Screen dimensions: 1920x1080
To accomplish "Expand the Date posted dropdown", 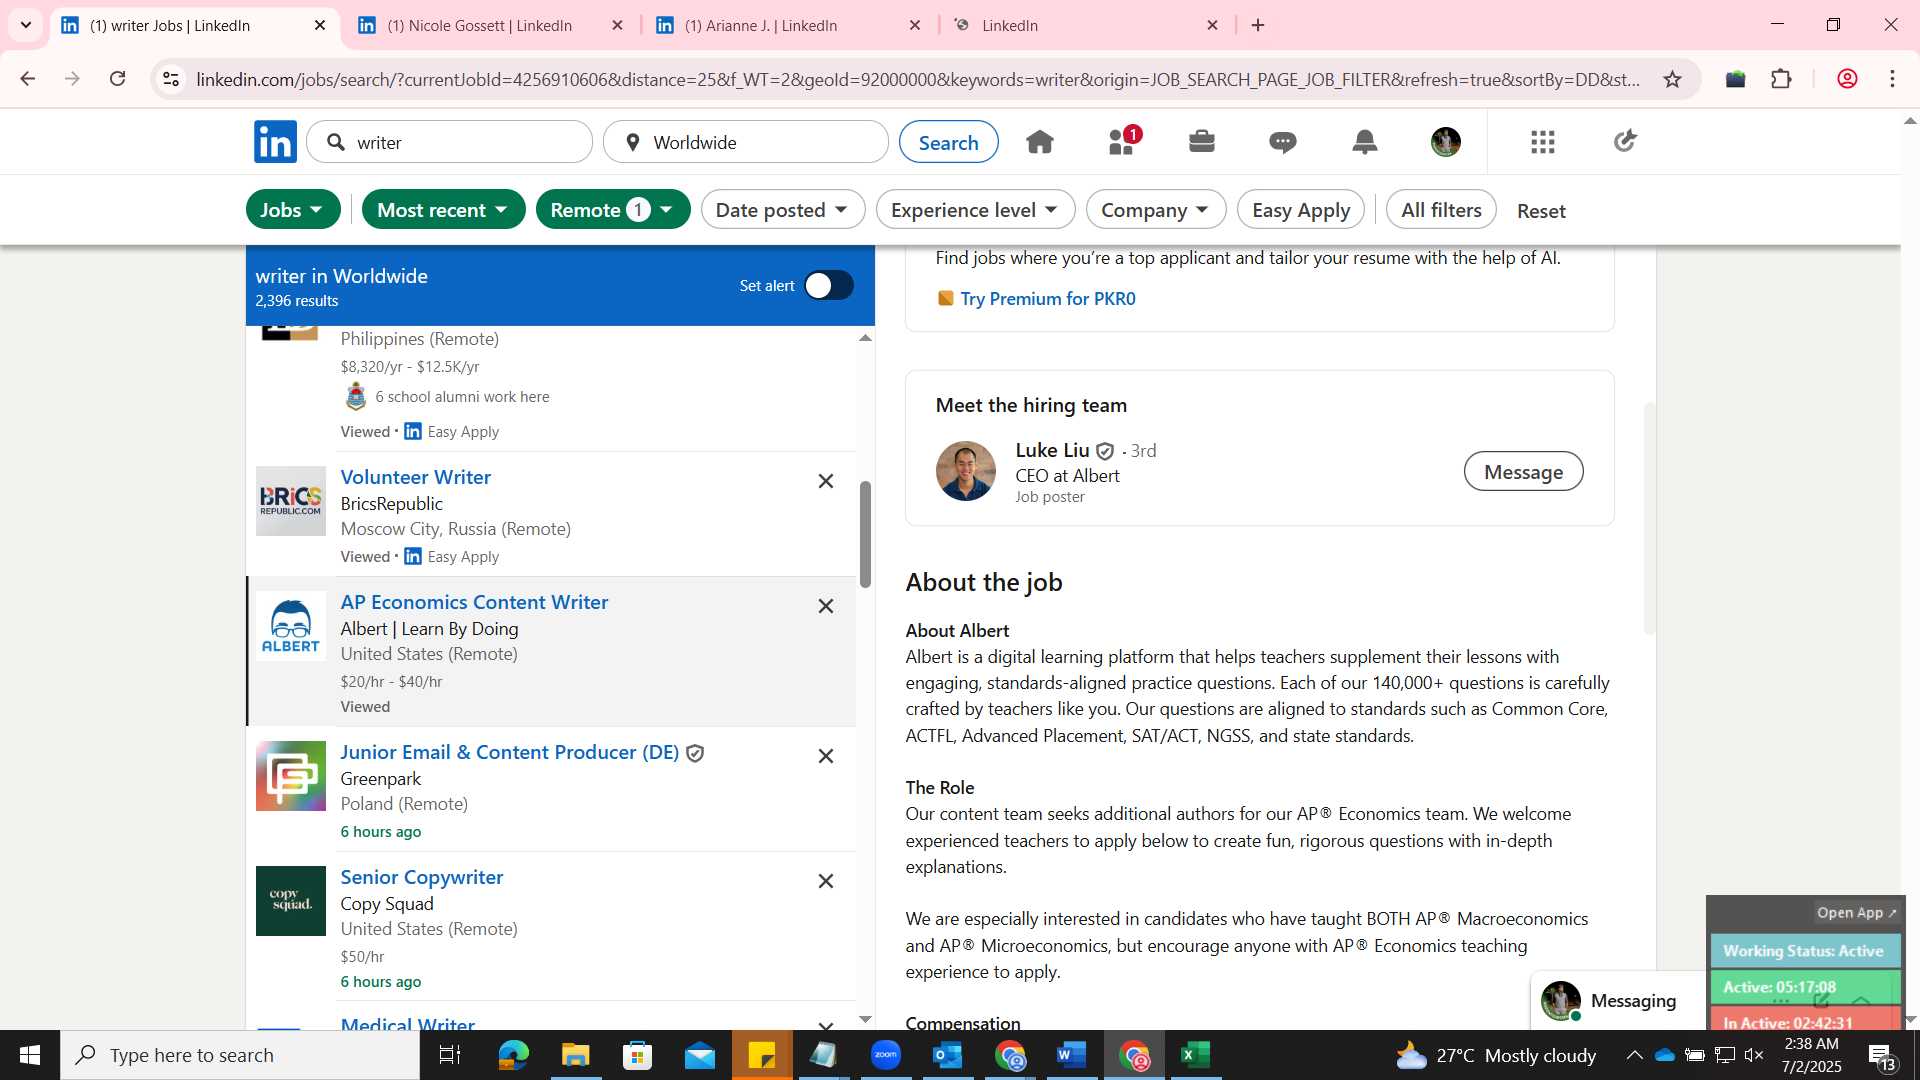I will [783, 210].
